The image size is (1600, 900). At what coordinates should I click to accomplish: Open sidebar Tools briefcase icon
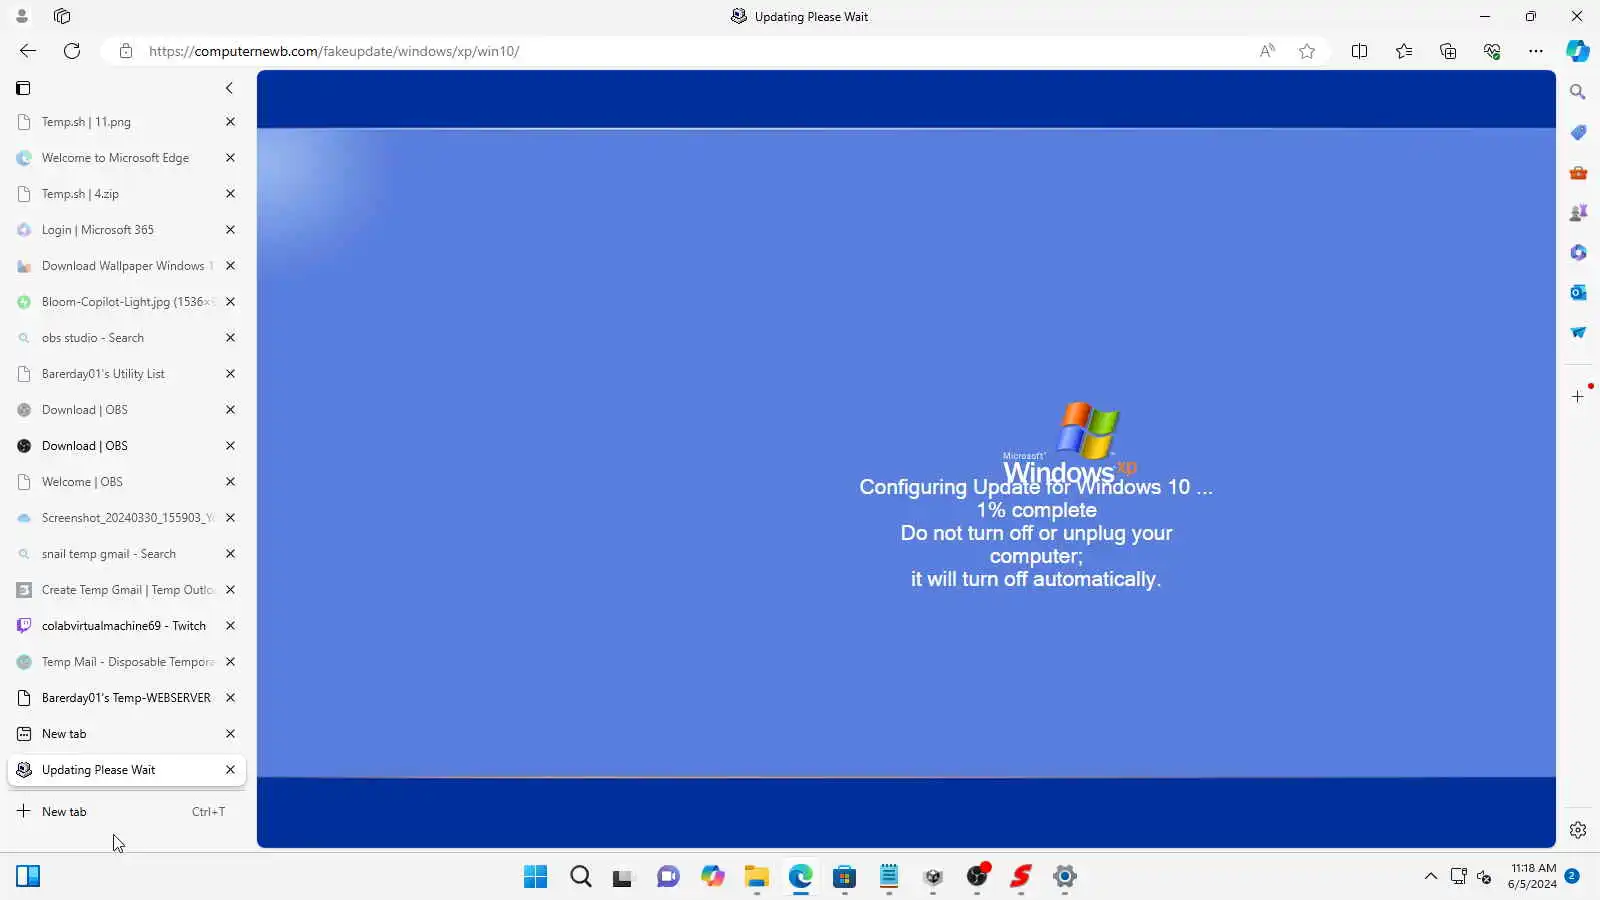point(1578,172)
